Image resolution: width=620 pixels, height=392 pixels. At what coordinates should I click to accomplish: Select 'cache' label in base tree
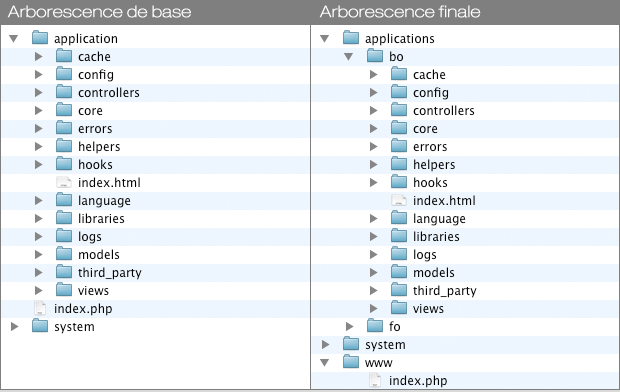coord(94,57)
